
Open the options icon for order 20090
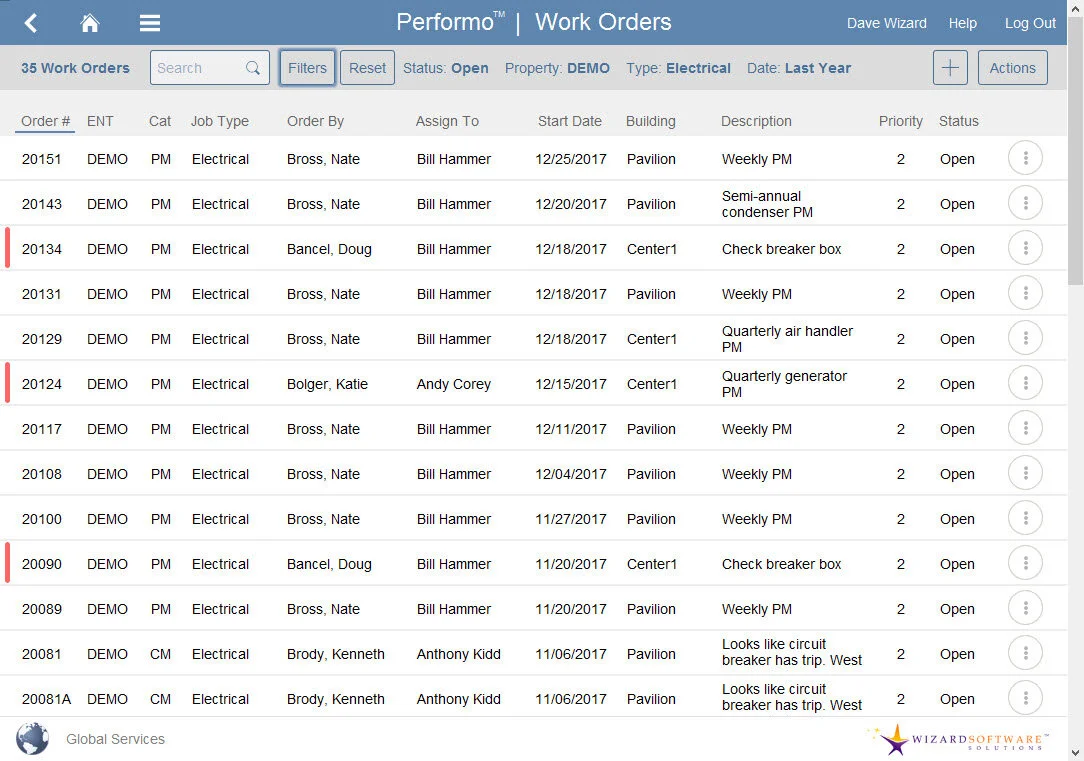coord(1025,562)
